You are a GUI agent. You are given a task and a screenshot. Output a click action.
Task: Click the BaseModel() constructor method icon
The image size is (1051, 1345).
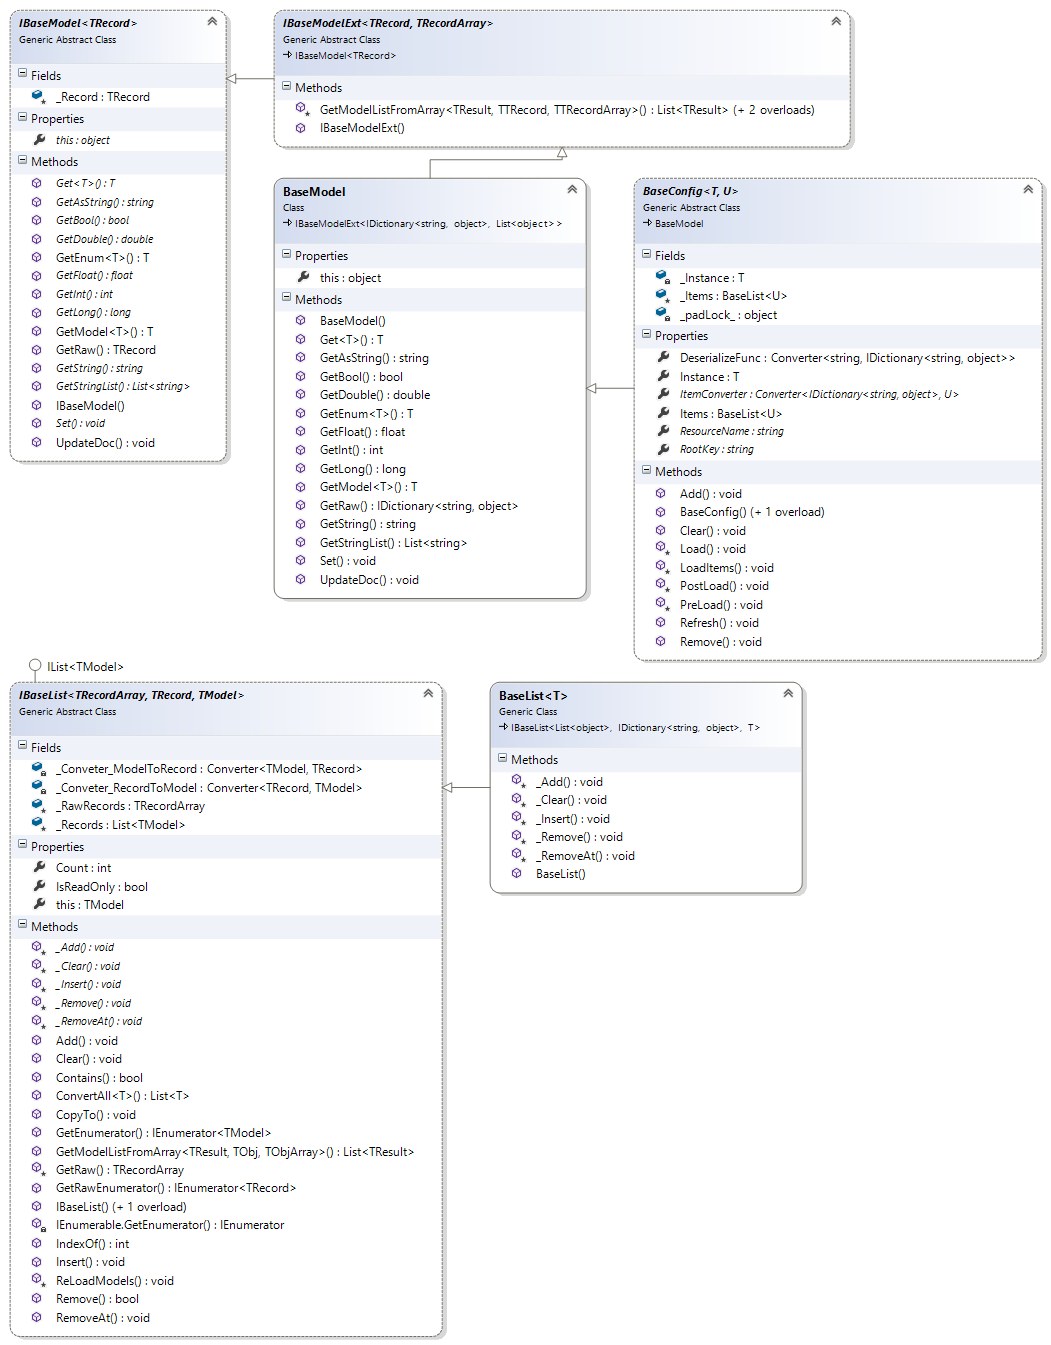(x=300, y=321)
